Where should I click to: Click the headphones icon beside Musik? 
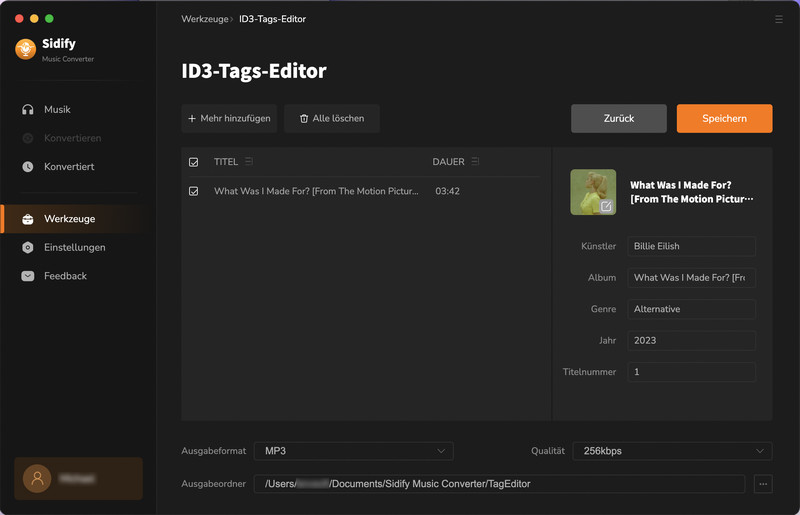pos(28,110)
